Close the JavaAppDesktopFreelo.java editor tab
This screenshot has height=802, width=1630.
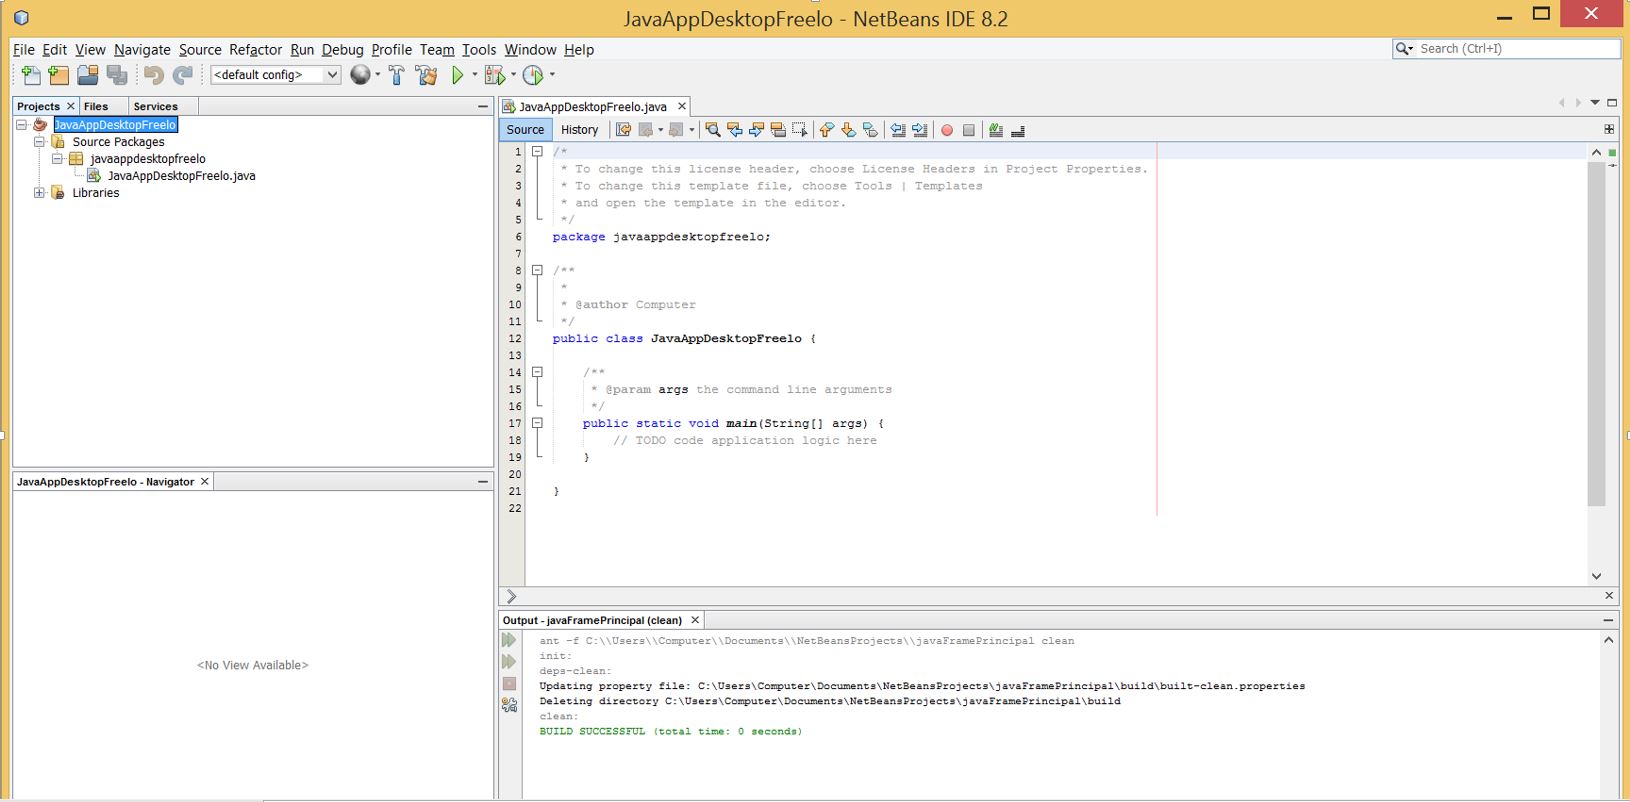pos(682,106)
